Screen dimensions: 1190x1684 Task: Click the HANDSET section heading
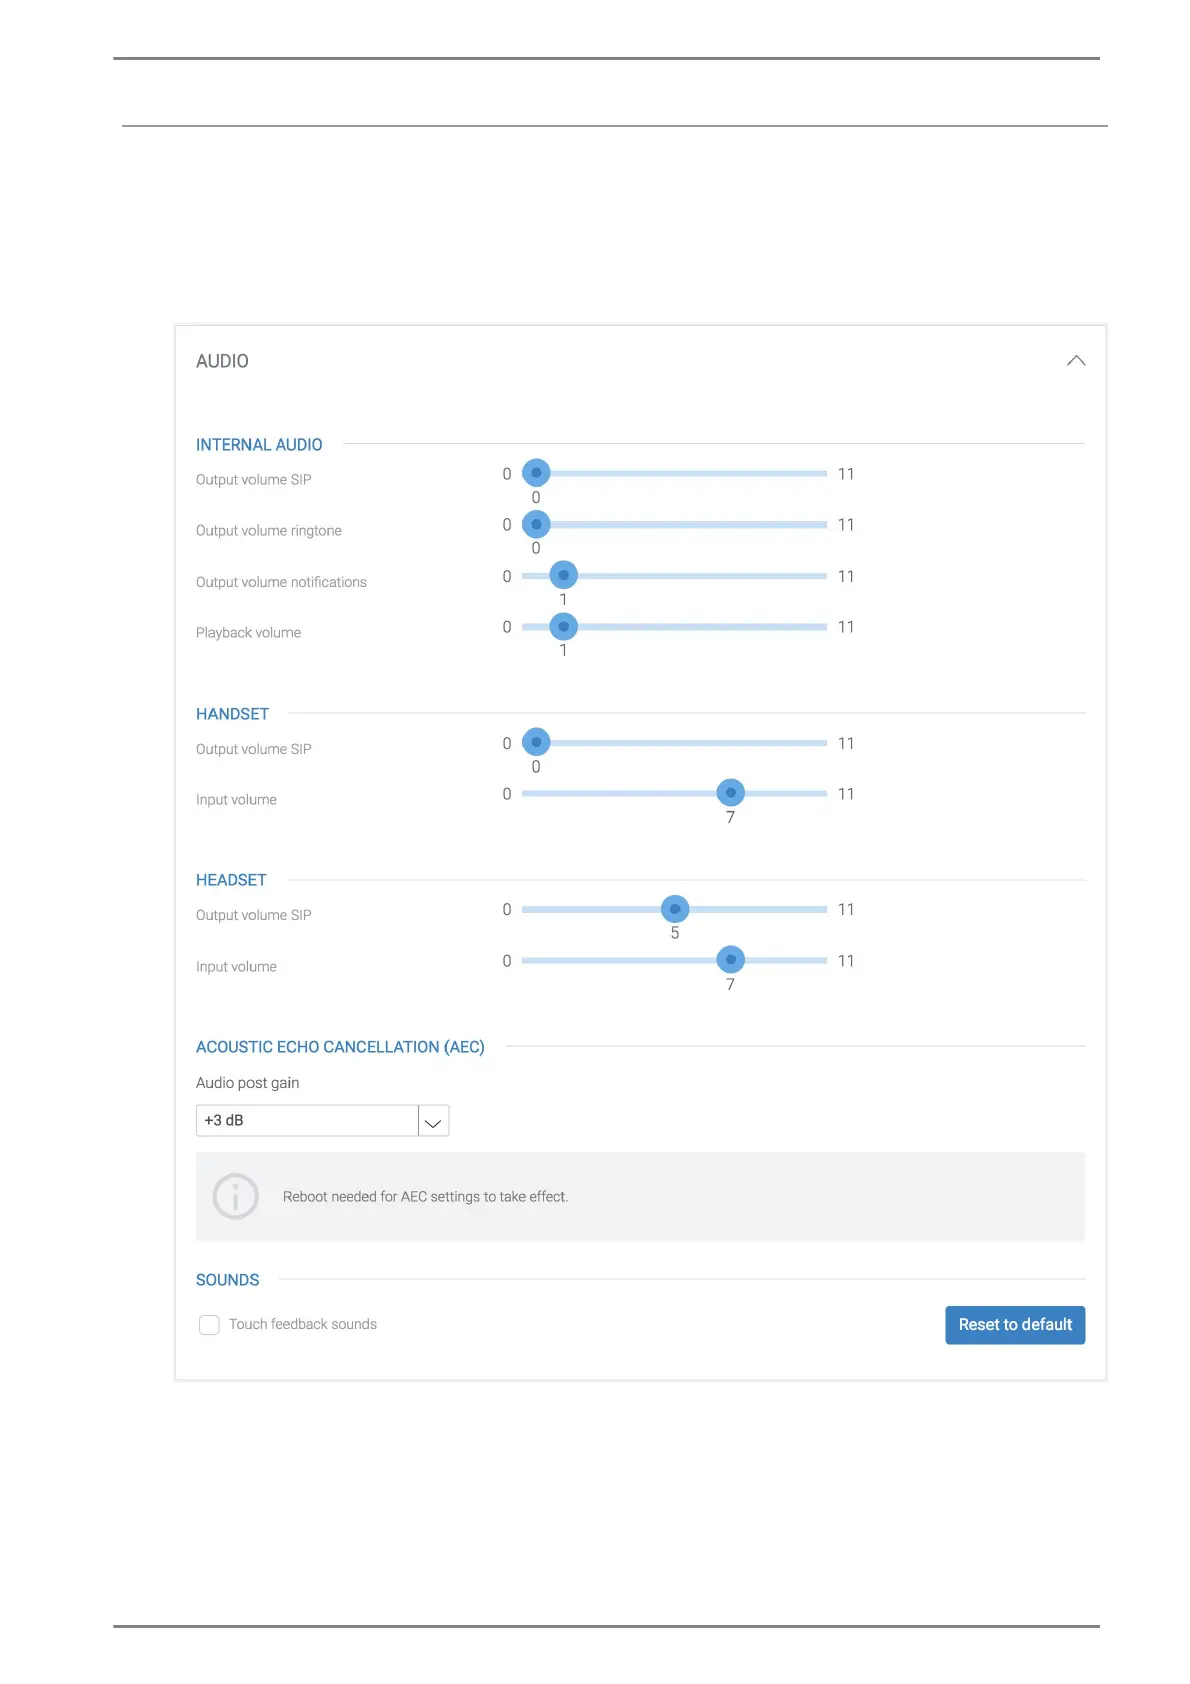pos(232,714)
